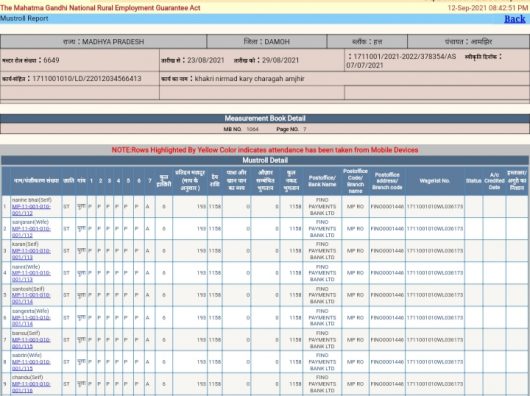Open job card link in row 7
This screenshot has width=530, height=396.
[31, 343]
